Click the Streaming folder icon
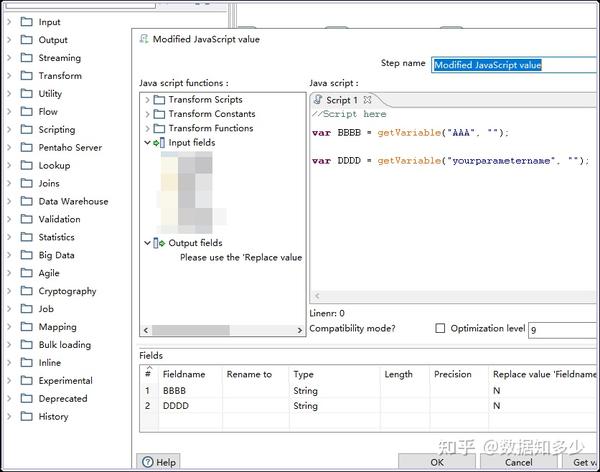Viewport: 600px width, 472px height. pos(26,57)
